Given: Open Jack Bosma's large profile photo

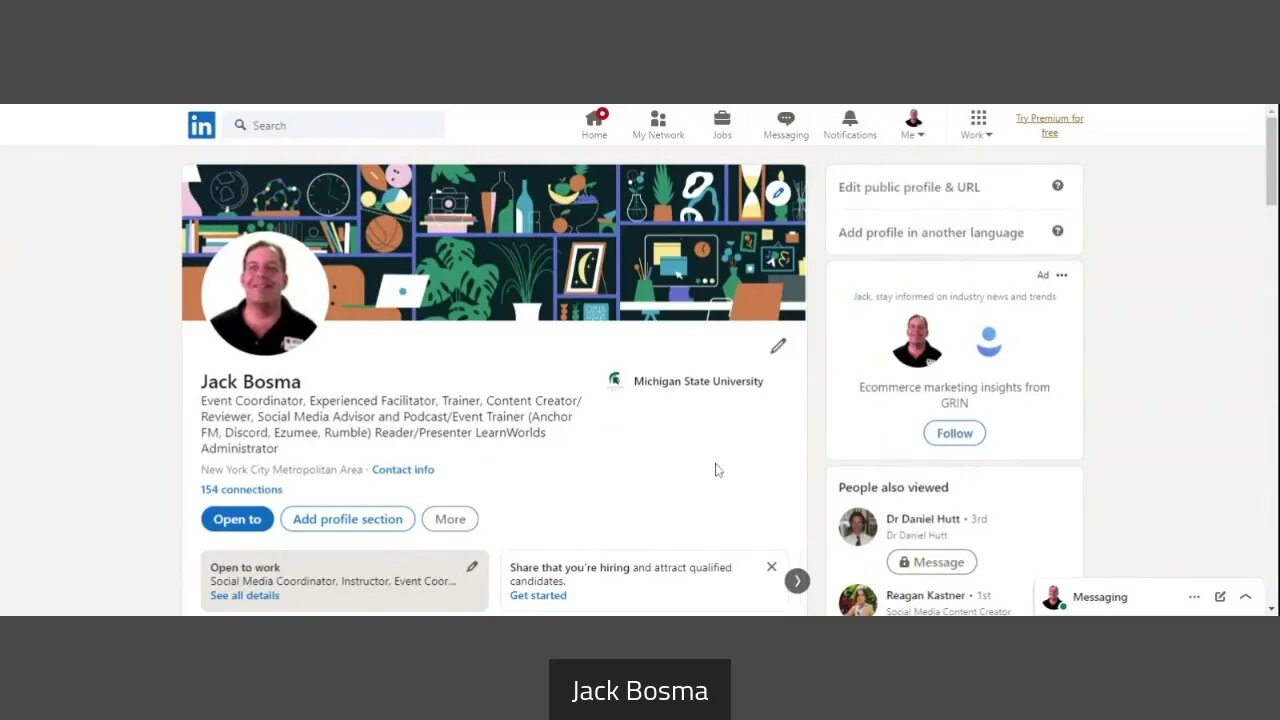Looking at the screenshot, I should [265, 293].
